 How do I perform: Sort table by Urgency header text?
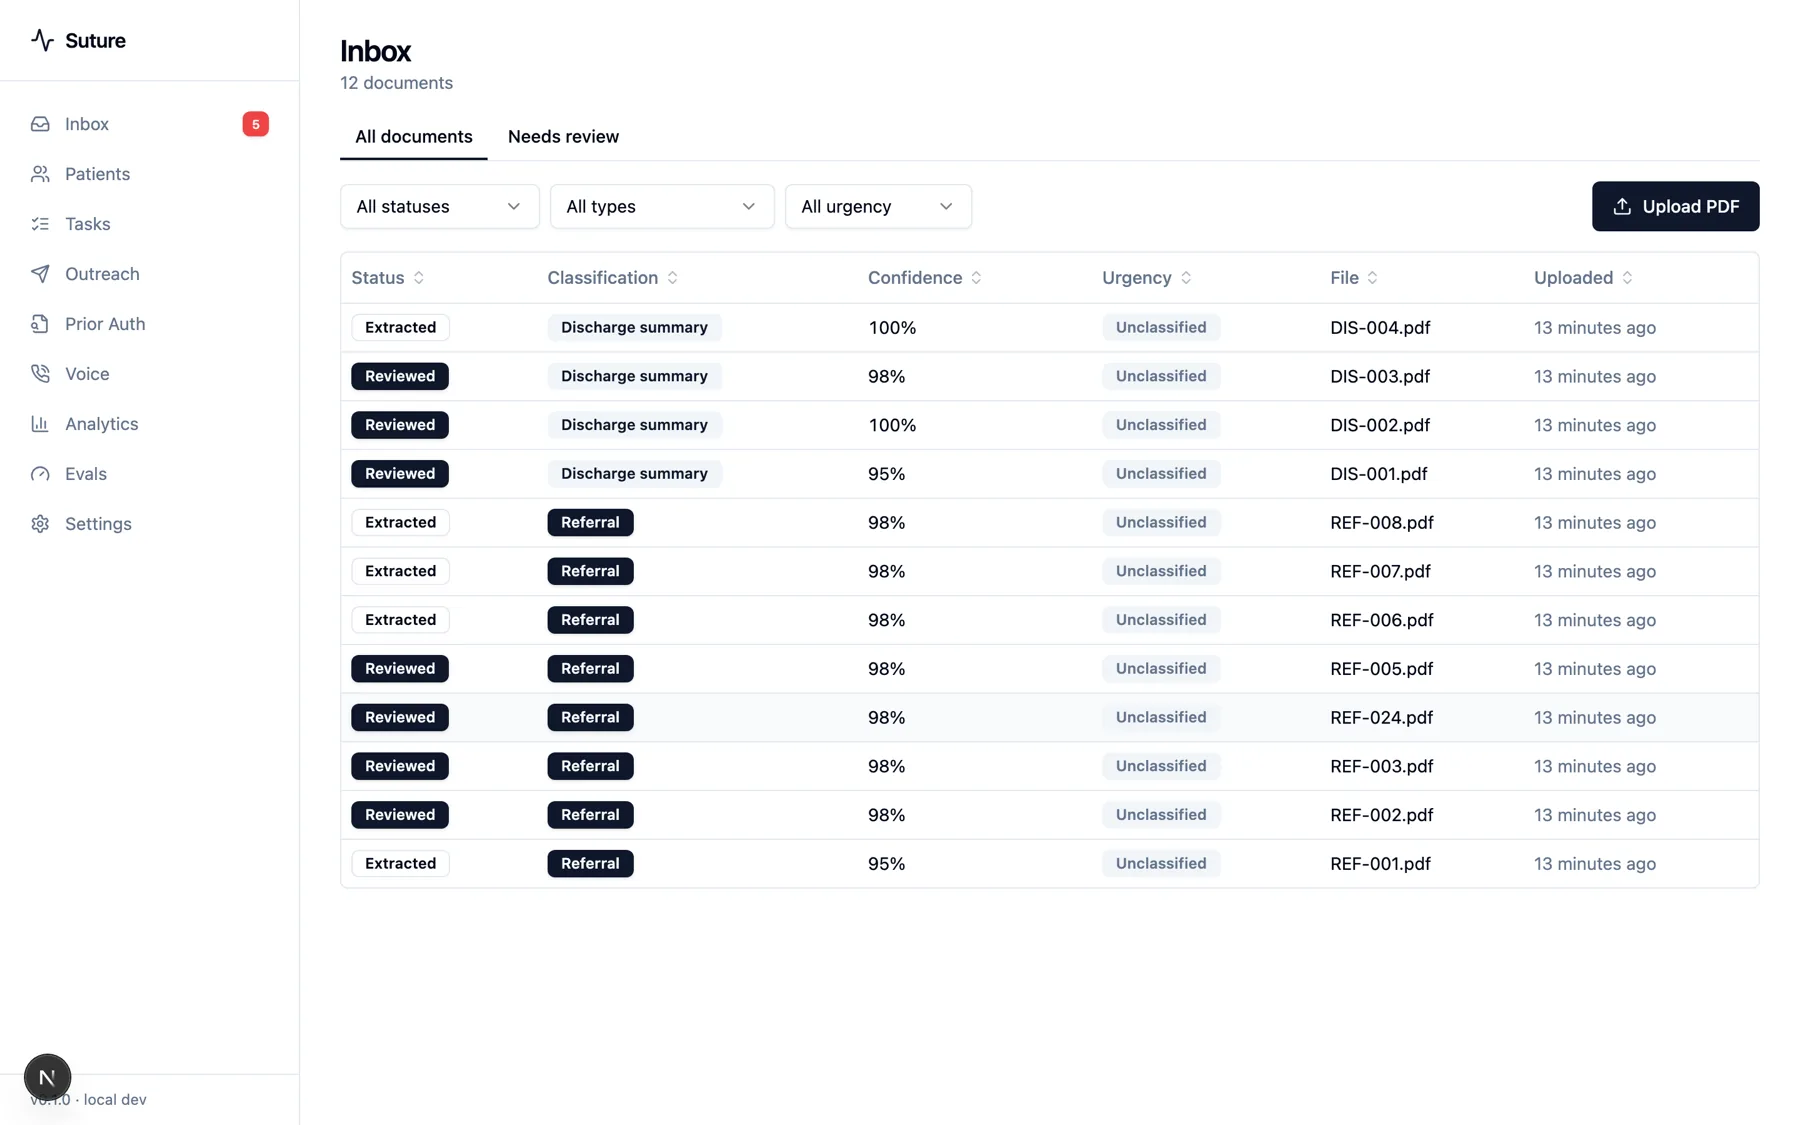(1136, 278)
